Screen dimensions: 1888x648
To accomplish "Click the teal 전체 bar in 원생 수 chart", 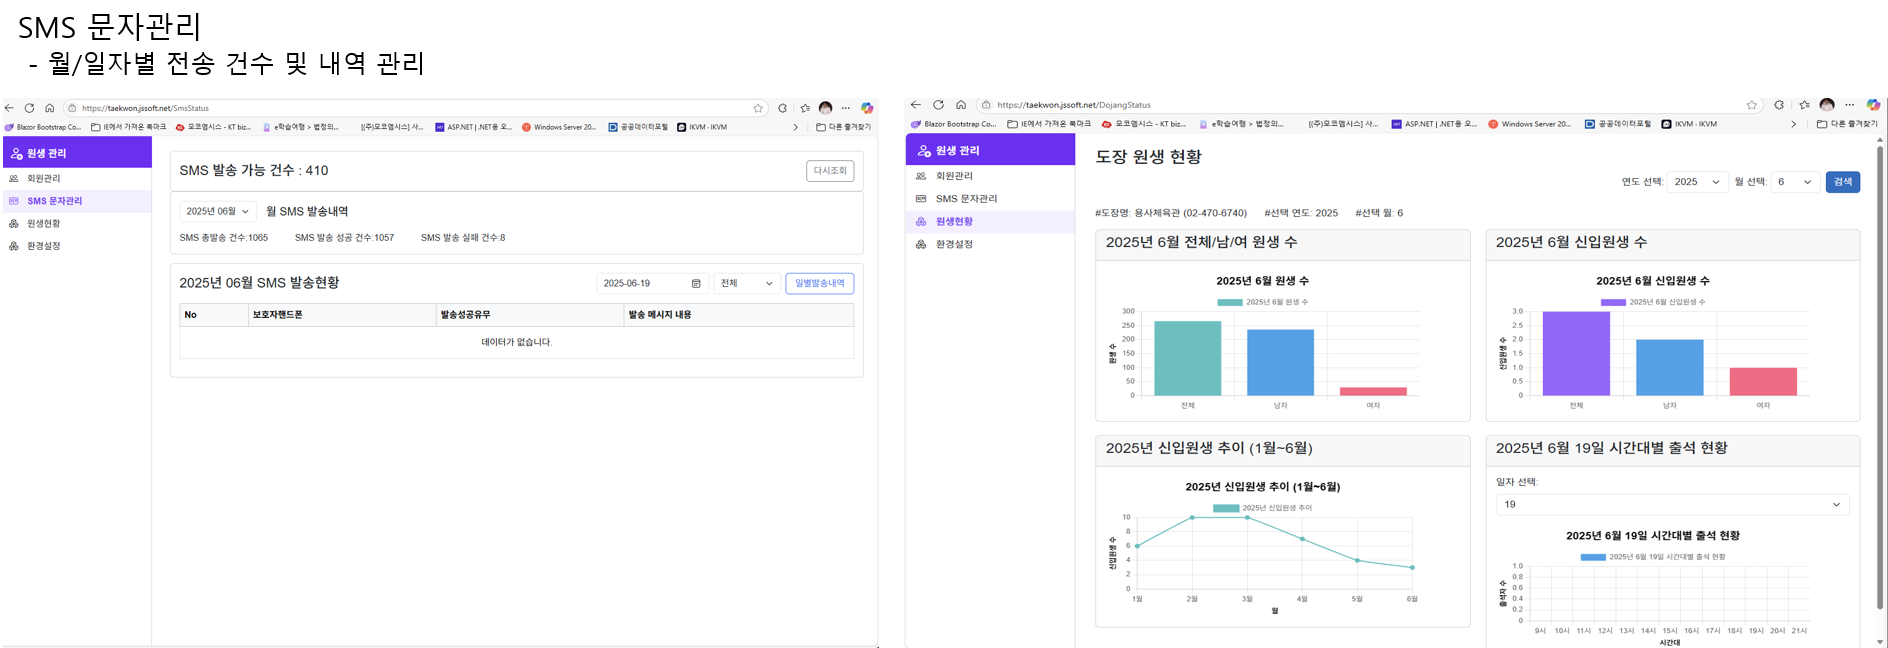I will point(1187,358).
